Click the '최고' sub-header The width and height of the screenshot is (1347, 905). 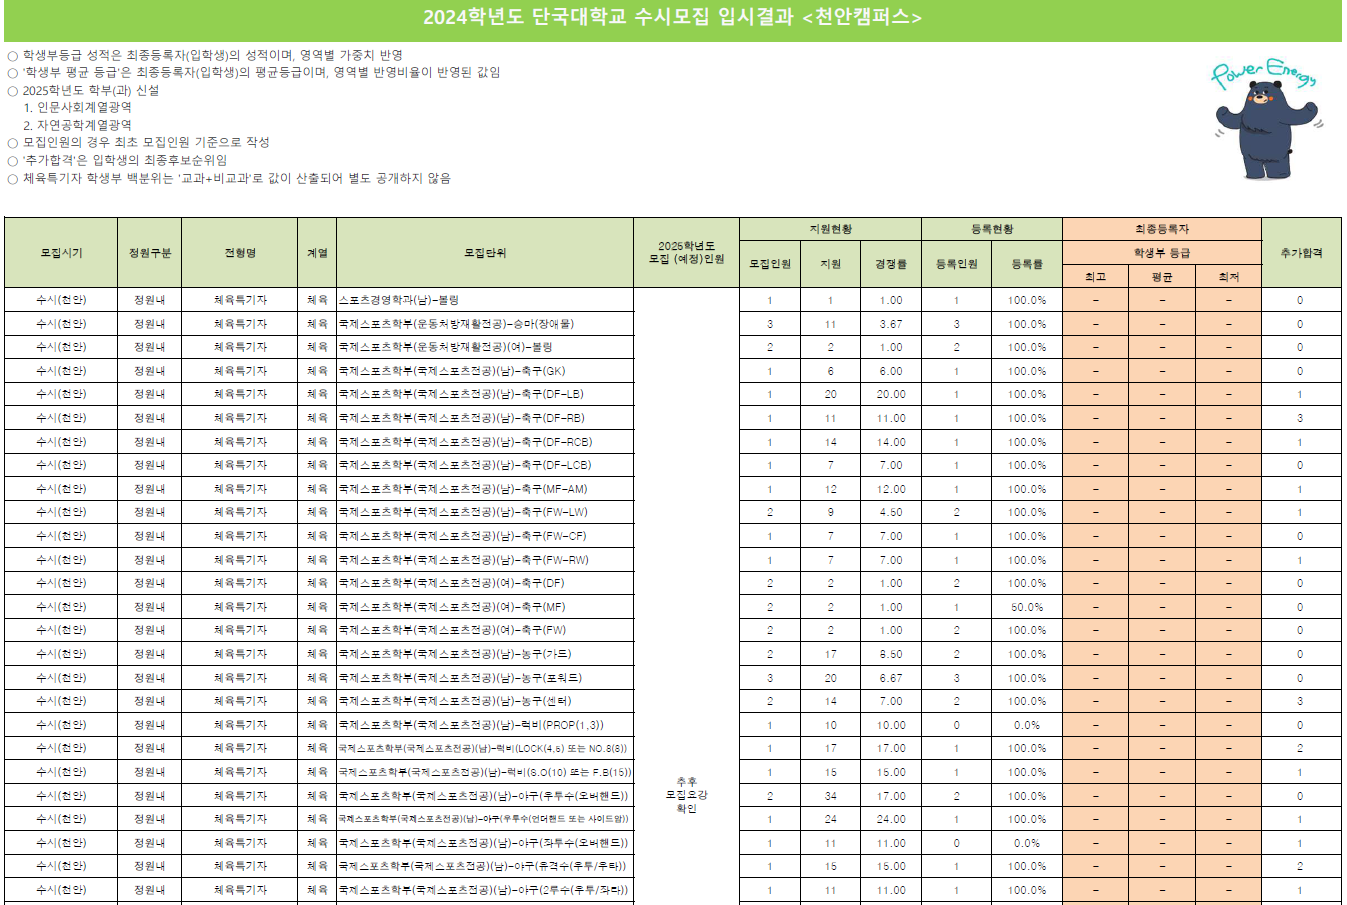[1096, 277]
